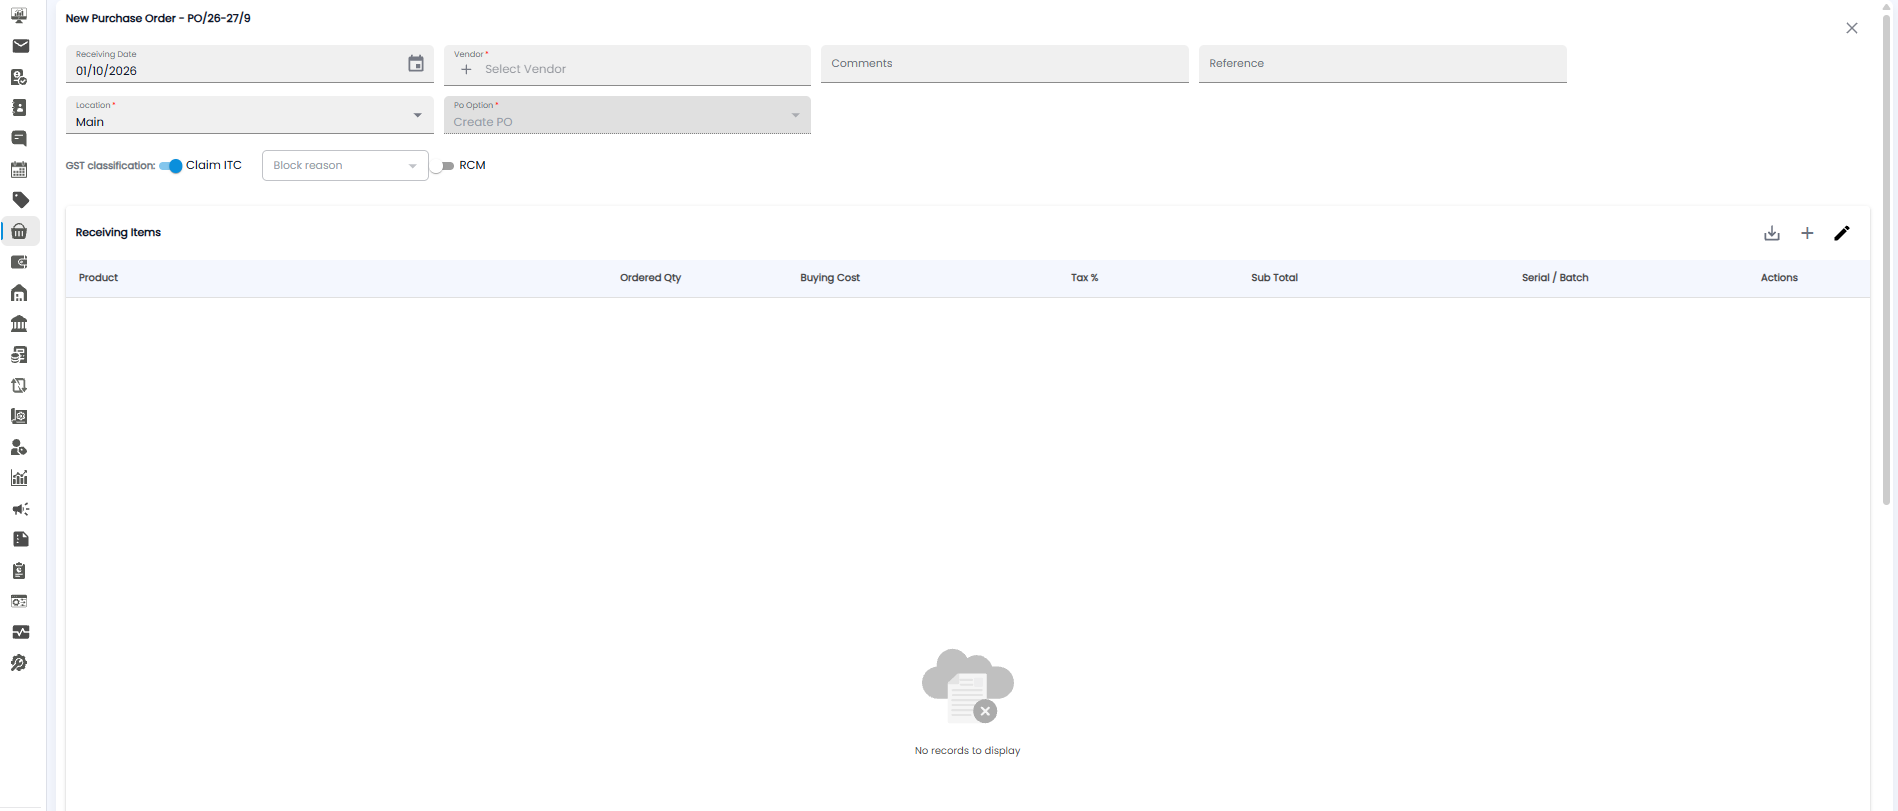Screen dimensions: 1898x811
Task: Click the Comments input field
Action: coord(1005,64)
